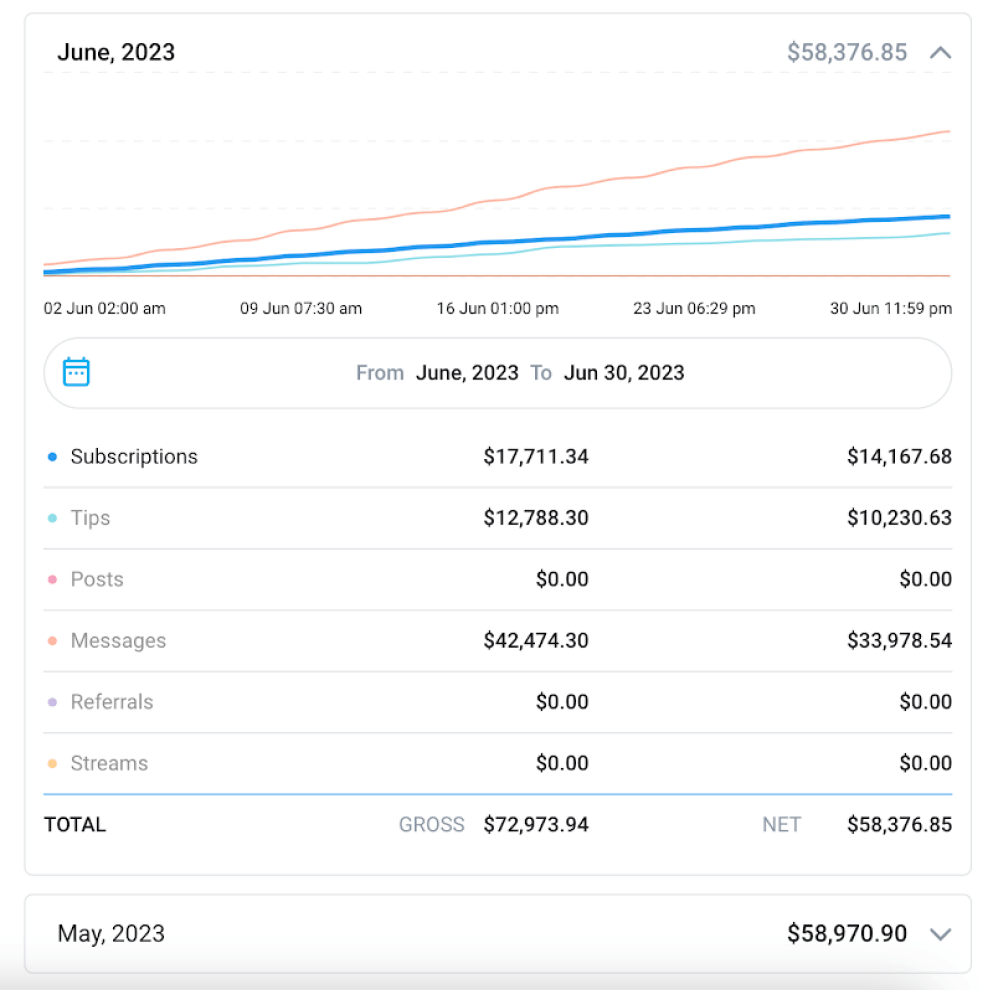Screen dimensions: 993x990
Task: Click the From June, 2023 date field
Action: (467, 373)
